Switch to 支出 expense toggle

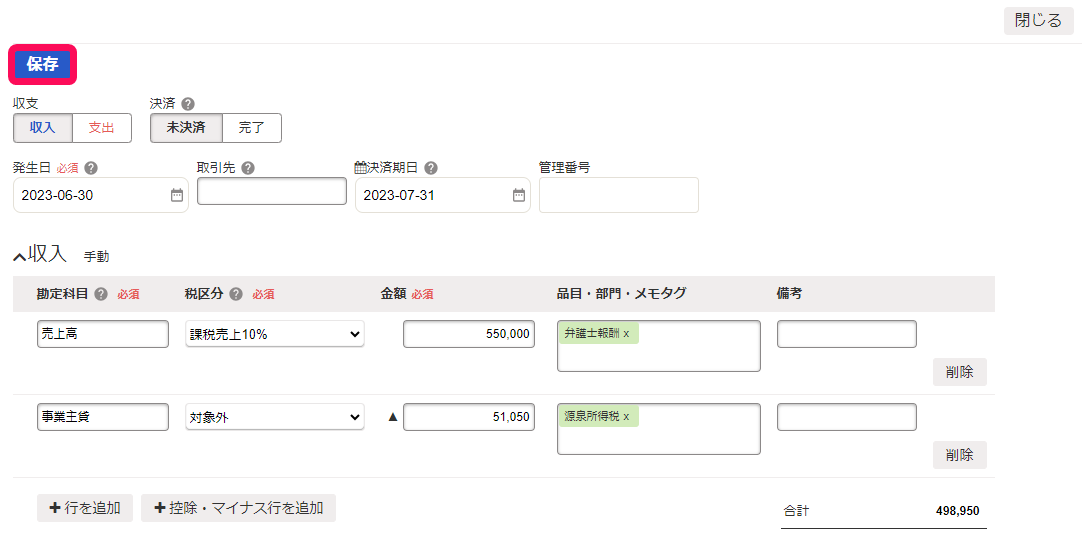[102, 128]
